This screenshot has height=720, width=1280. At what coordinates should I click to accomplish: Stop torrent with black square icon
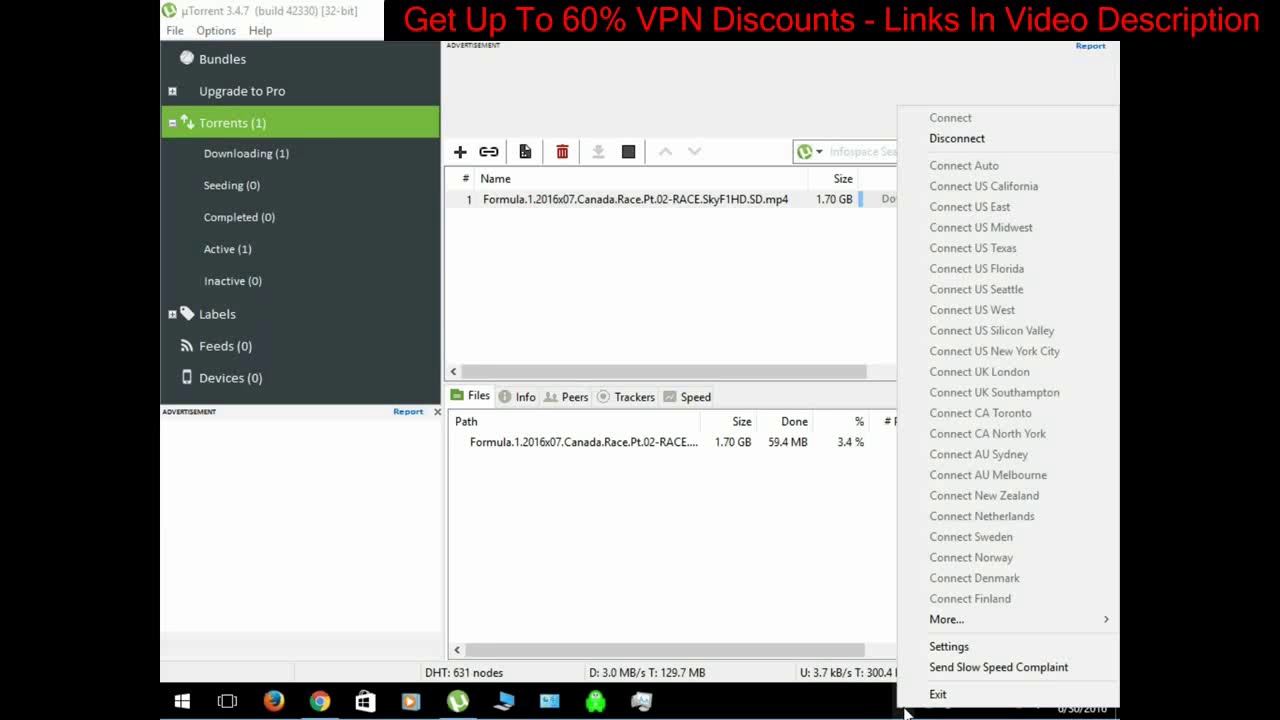click(628, 152)
